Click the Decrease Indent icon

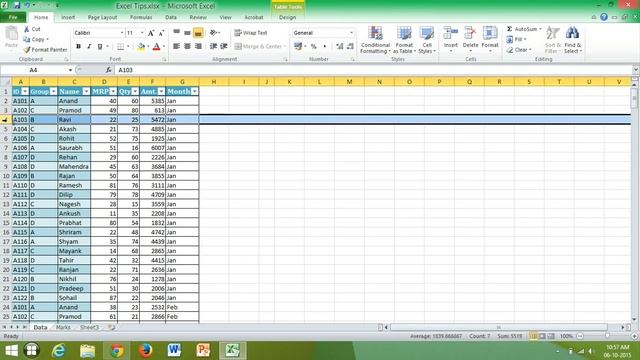tap(213, 47)
